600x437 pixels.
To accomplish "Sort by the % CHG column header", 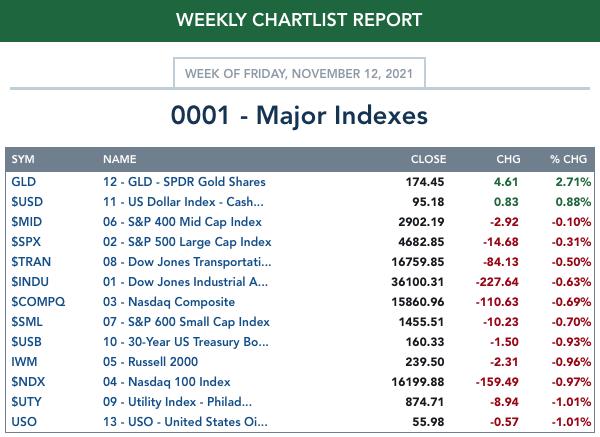I will click(x=568, y=159).
